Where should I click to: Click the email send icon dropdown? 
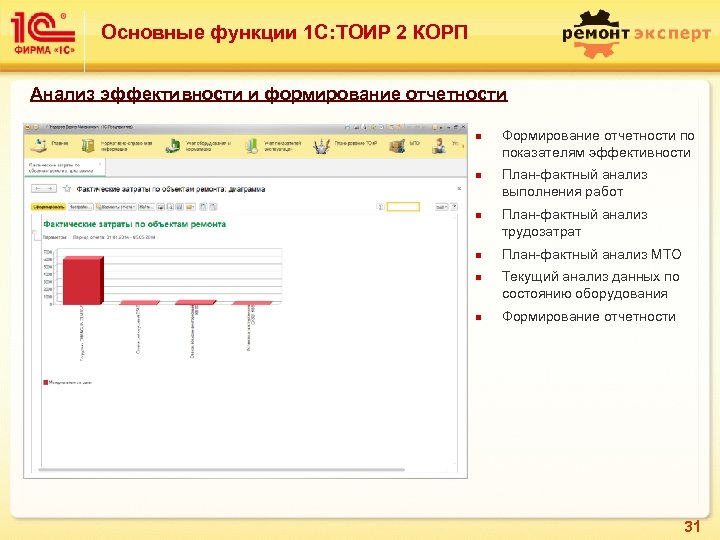(x=191, y=207)
